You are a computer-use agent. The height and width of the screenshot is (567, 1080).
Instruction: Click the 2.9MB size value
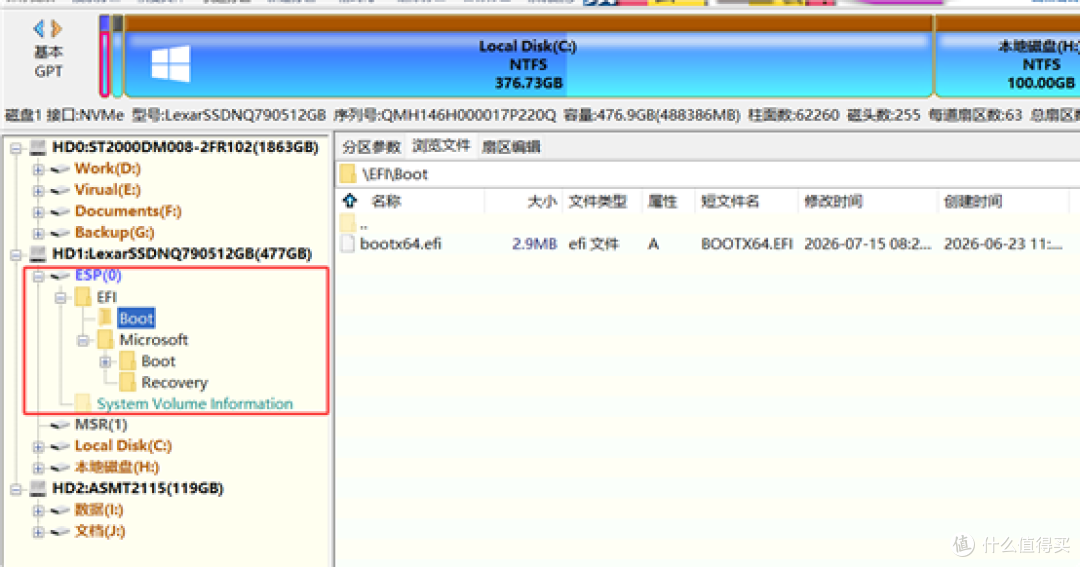(534, 244)
